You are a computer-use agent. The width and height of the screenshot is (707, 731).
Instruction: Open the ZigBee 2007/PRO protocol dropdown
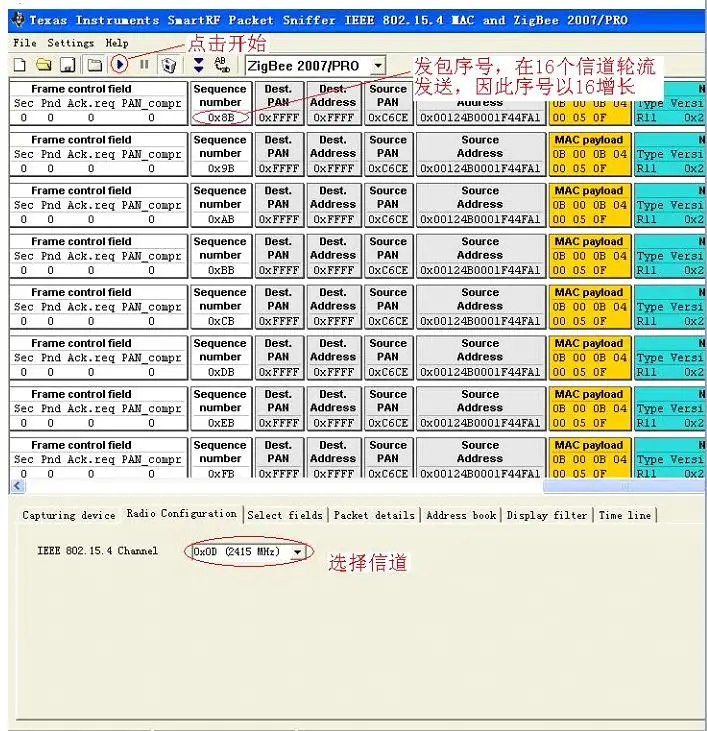coord(378,65)
